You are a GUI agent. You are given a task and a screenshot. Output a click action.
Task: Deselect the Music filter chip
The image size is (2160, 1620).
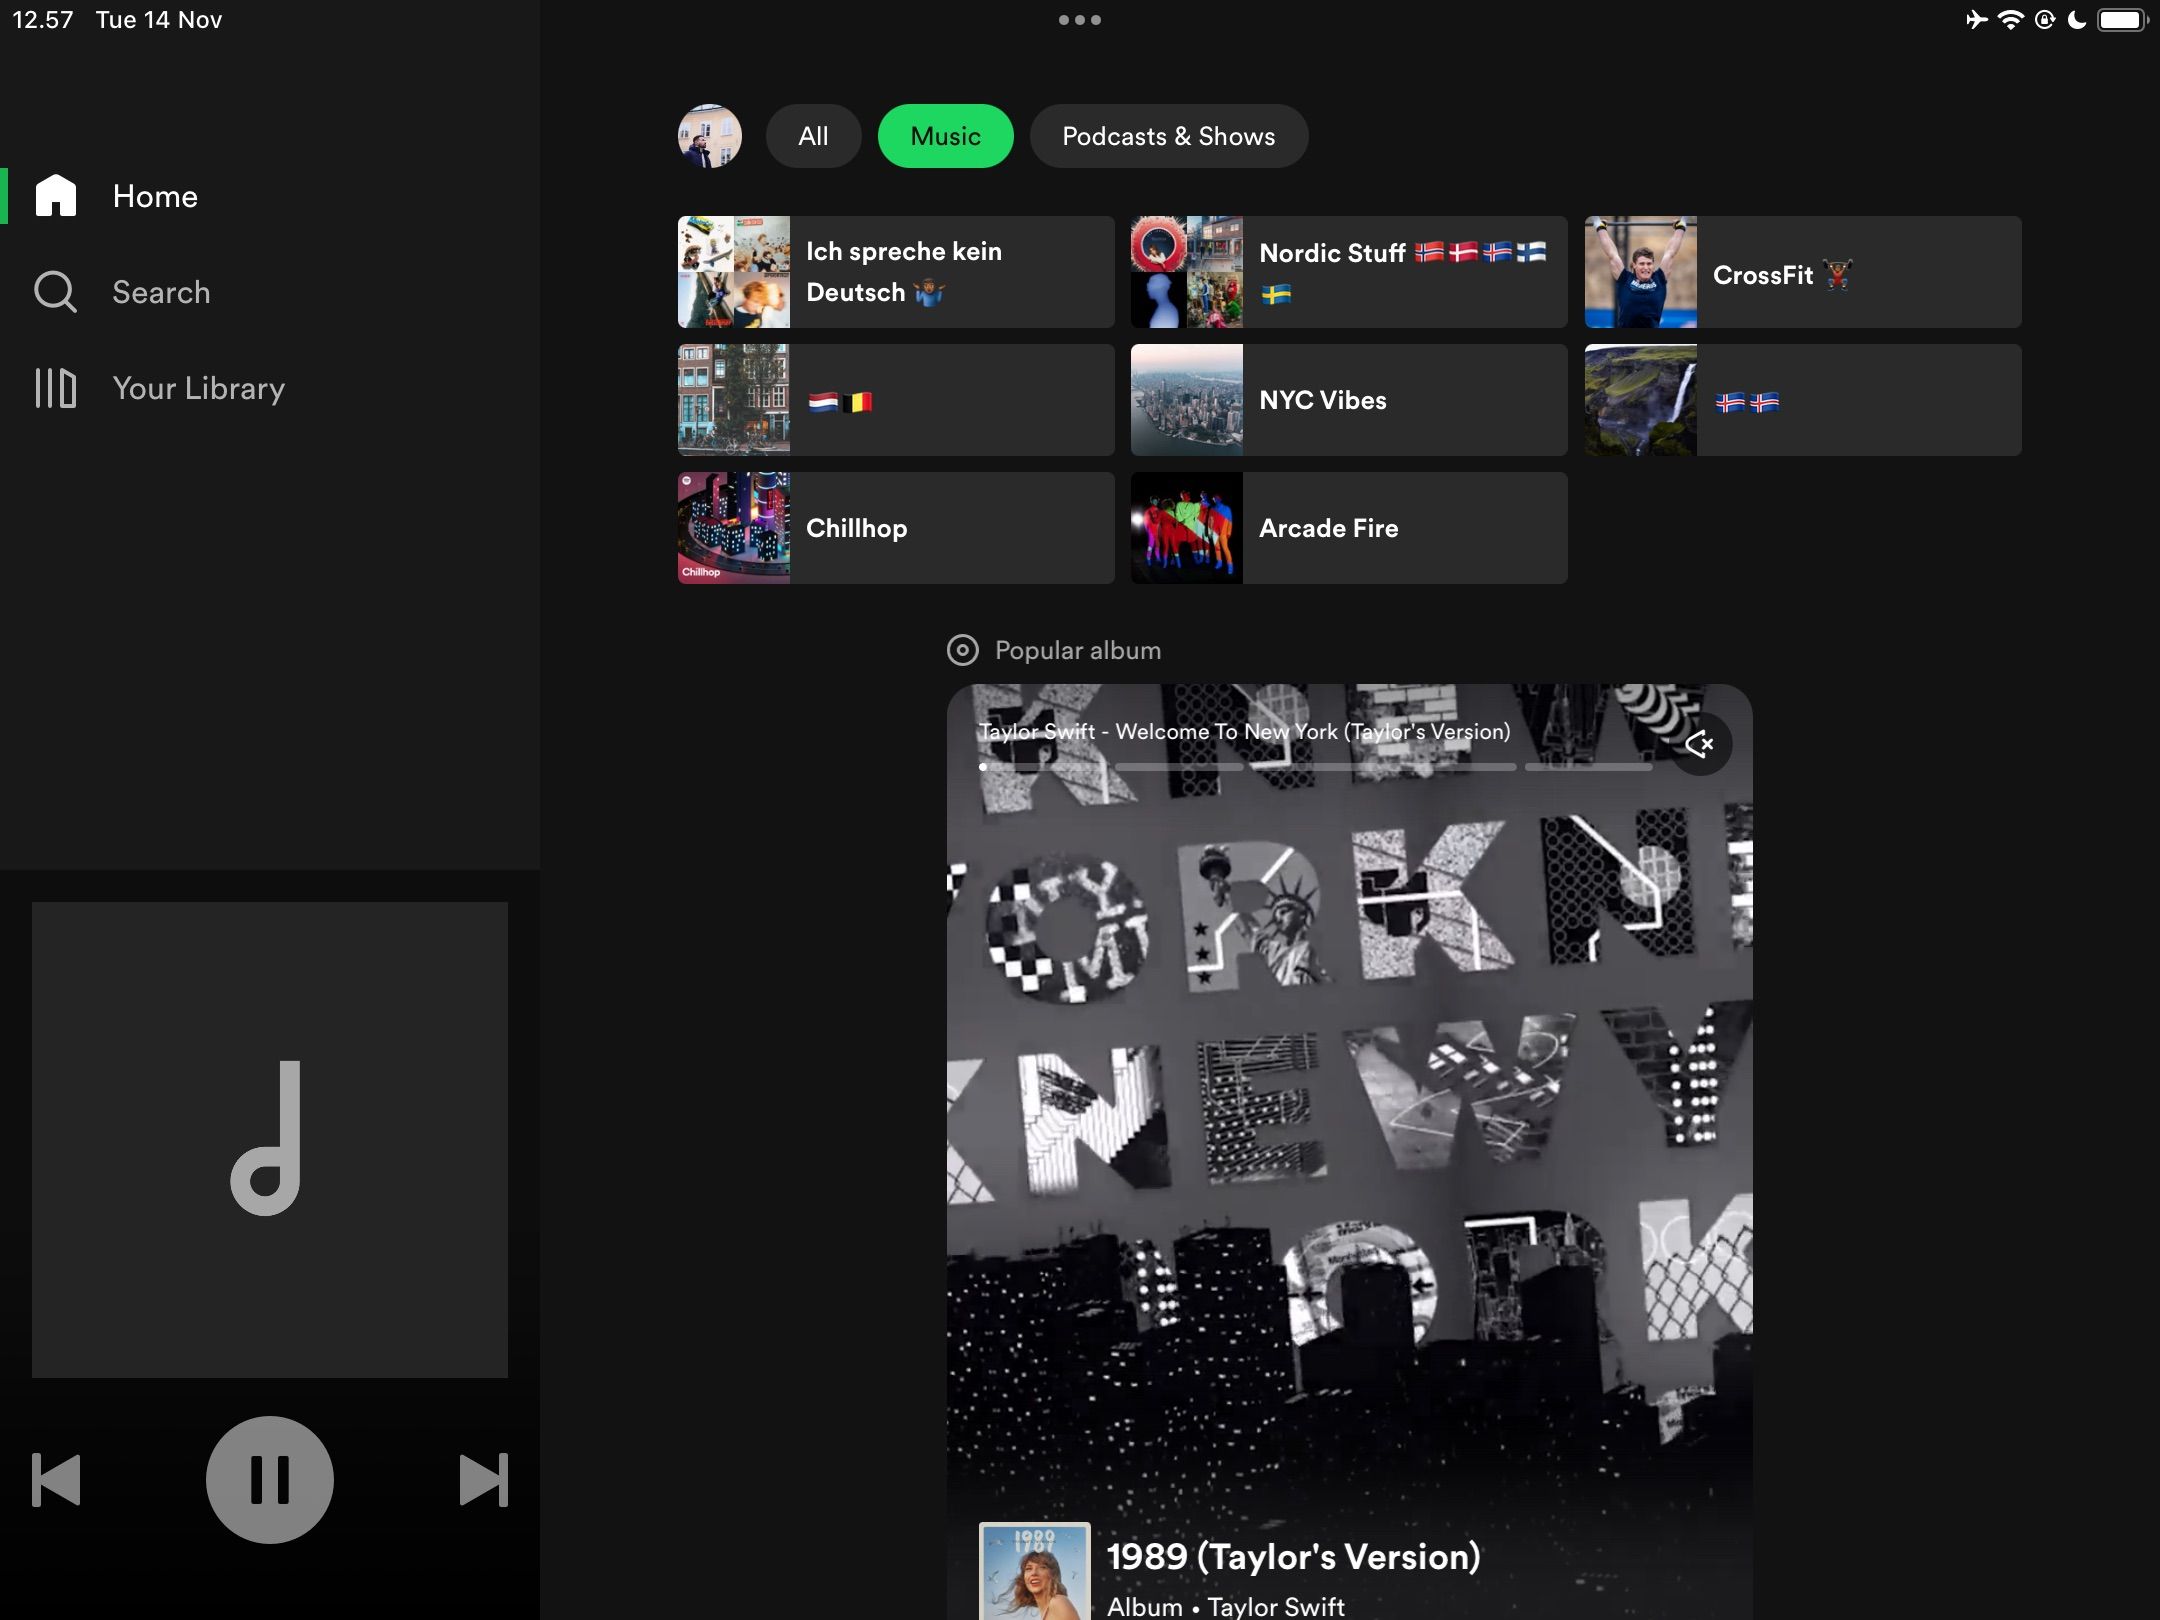click(945, 136)
